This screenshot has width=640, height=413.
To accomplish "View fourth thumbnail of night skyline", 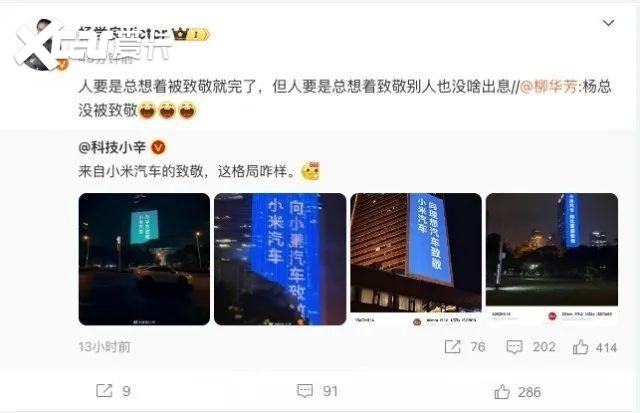I will pyautogui.click(x=552, y=259).
